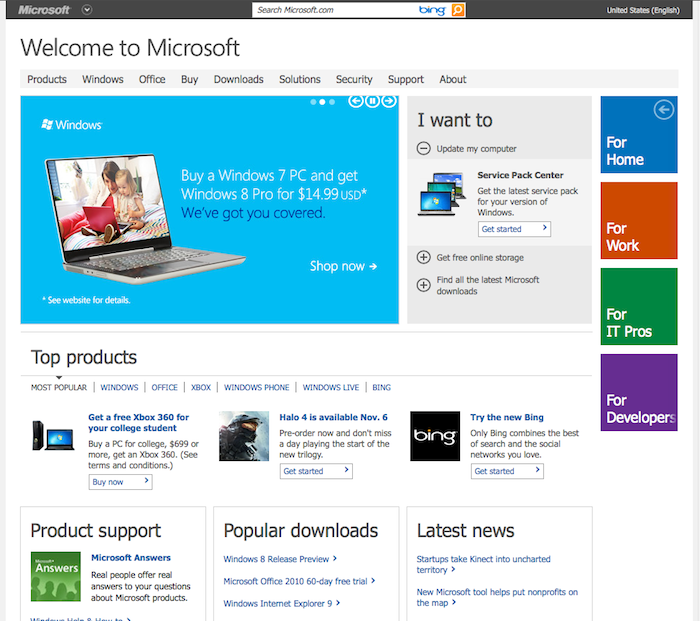Image resolution: width=700 pixels, height=621 pixels.
Task: Go to previous banner slide arrow
Action: [x=356, y=101]
